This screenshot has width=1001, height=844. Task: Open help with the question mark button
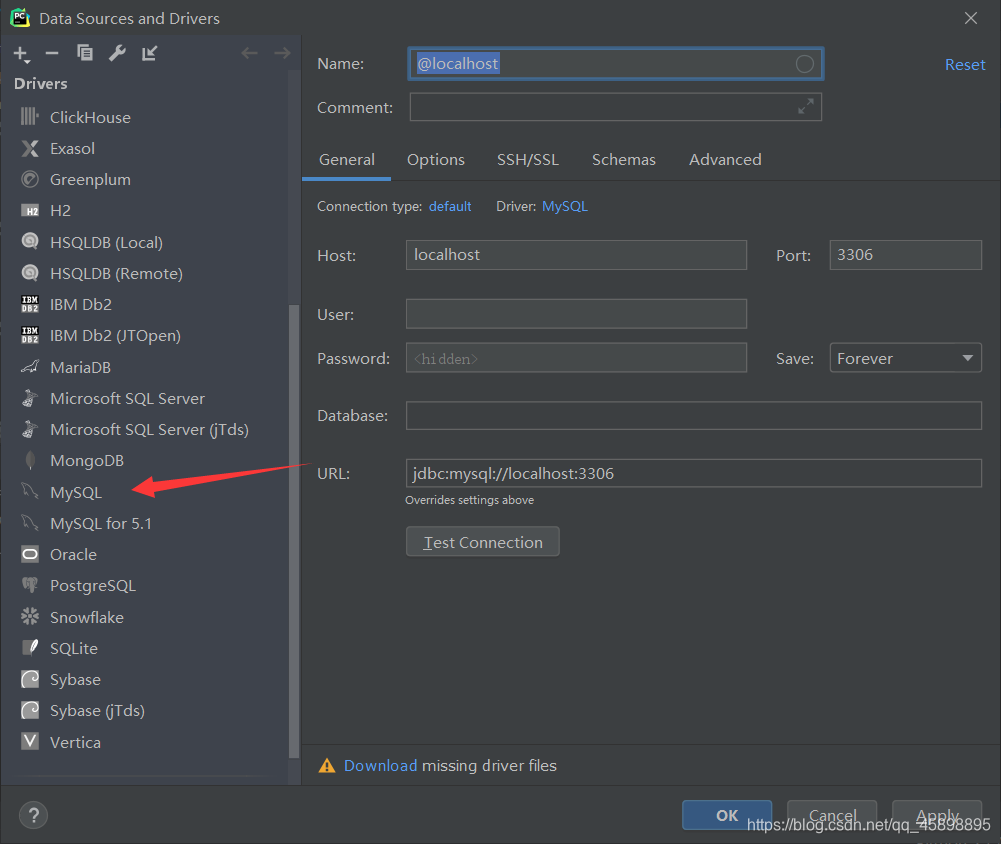33,815
